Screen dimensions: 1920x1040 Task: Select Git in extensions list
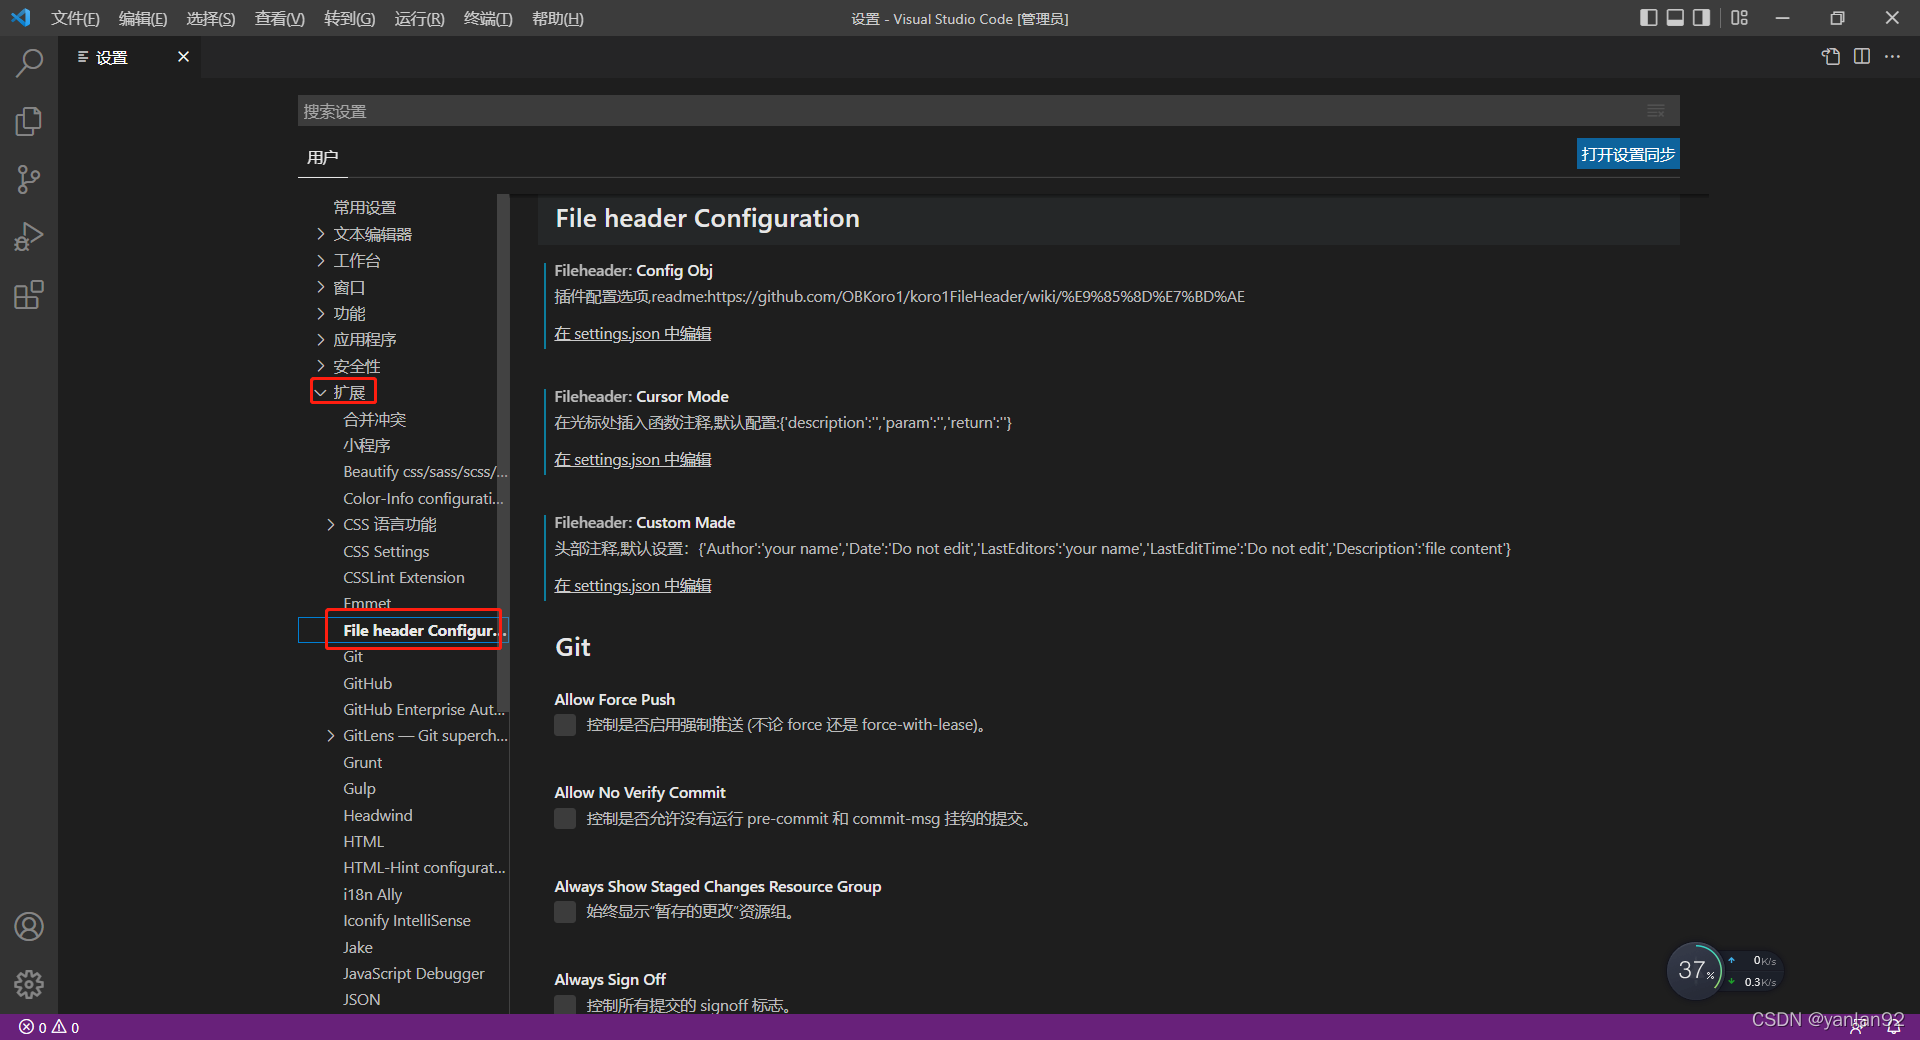(x=353, y=657)
